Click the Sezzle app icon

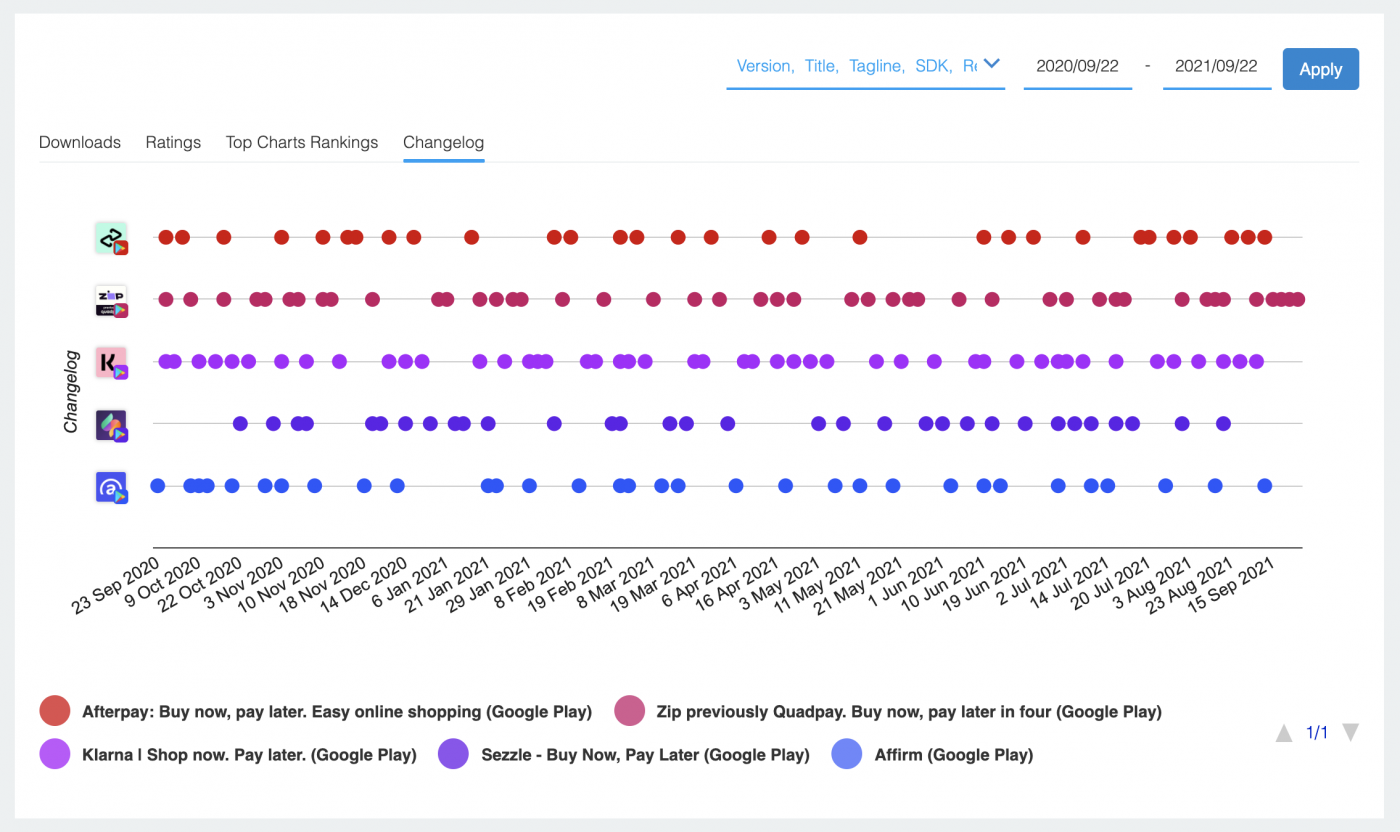pos(111,424)
